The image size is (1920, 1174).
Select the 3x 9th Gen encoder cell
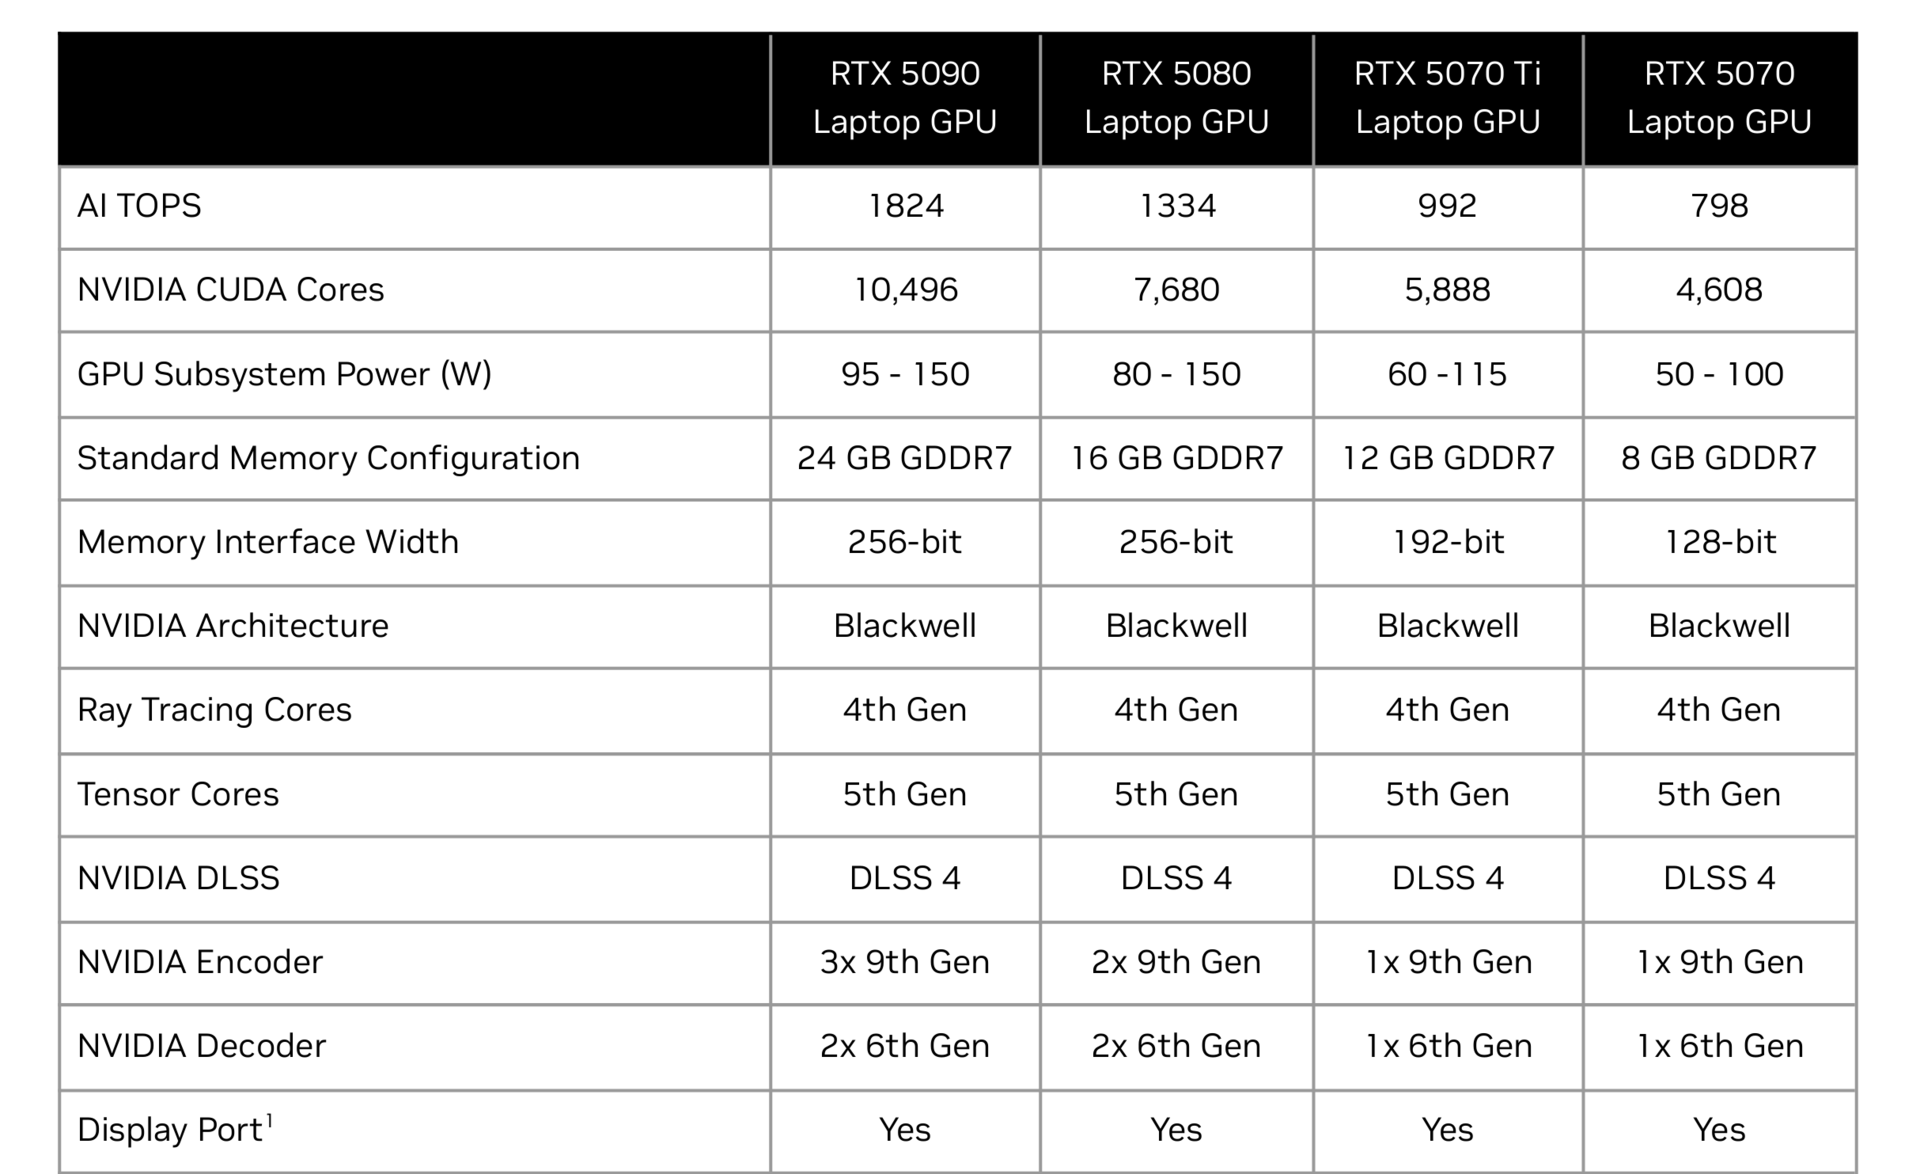tap(904, 962)
